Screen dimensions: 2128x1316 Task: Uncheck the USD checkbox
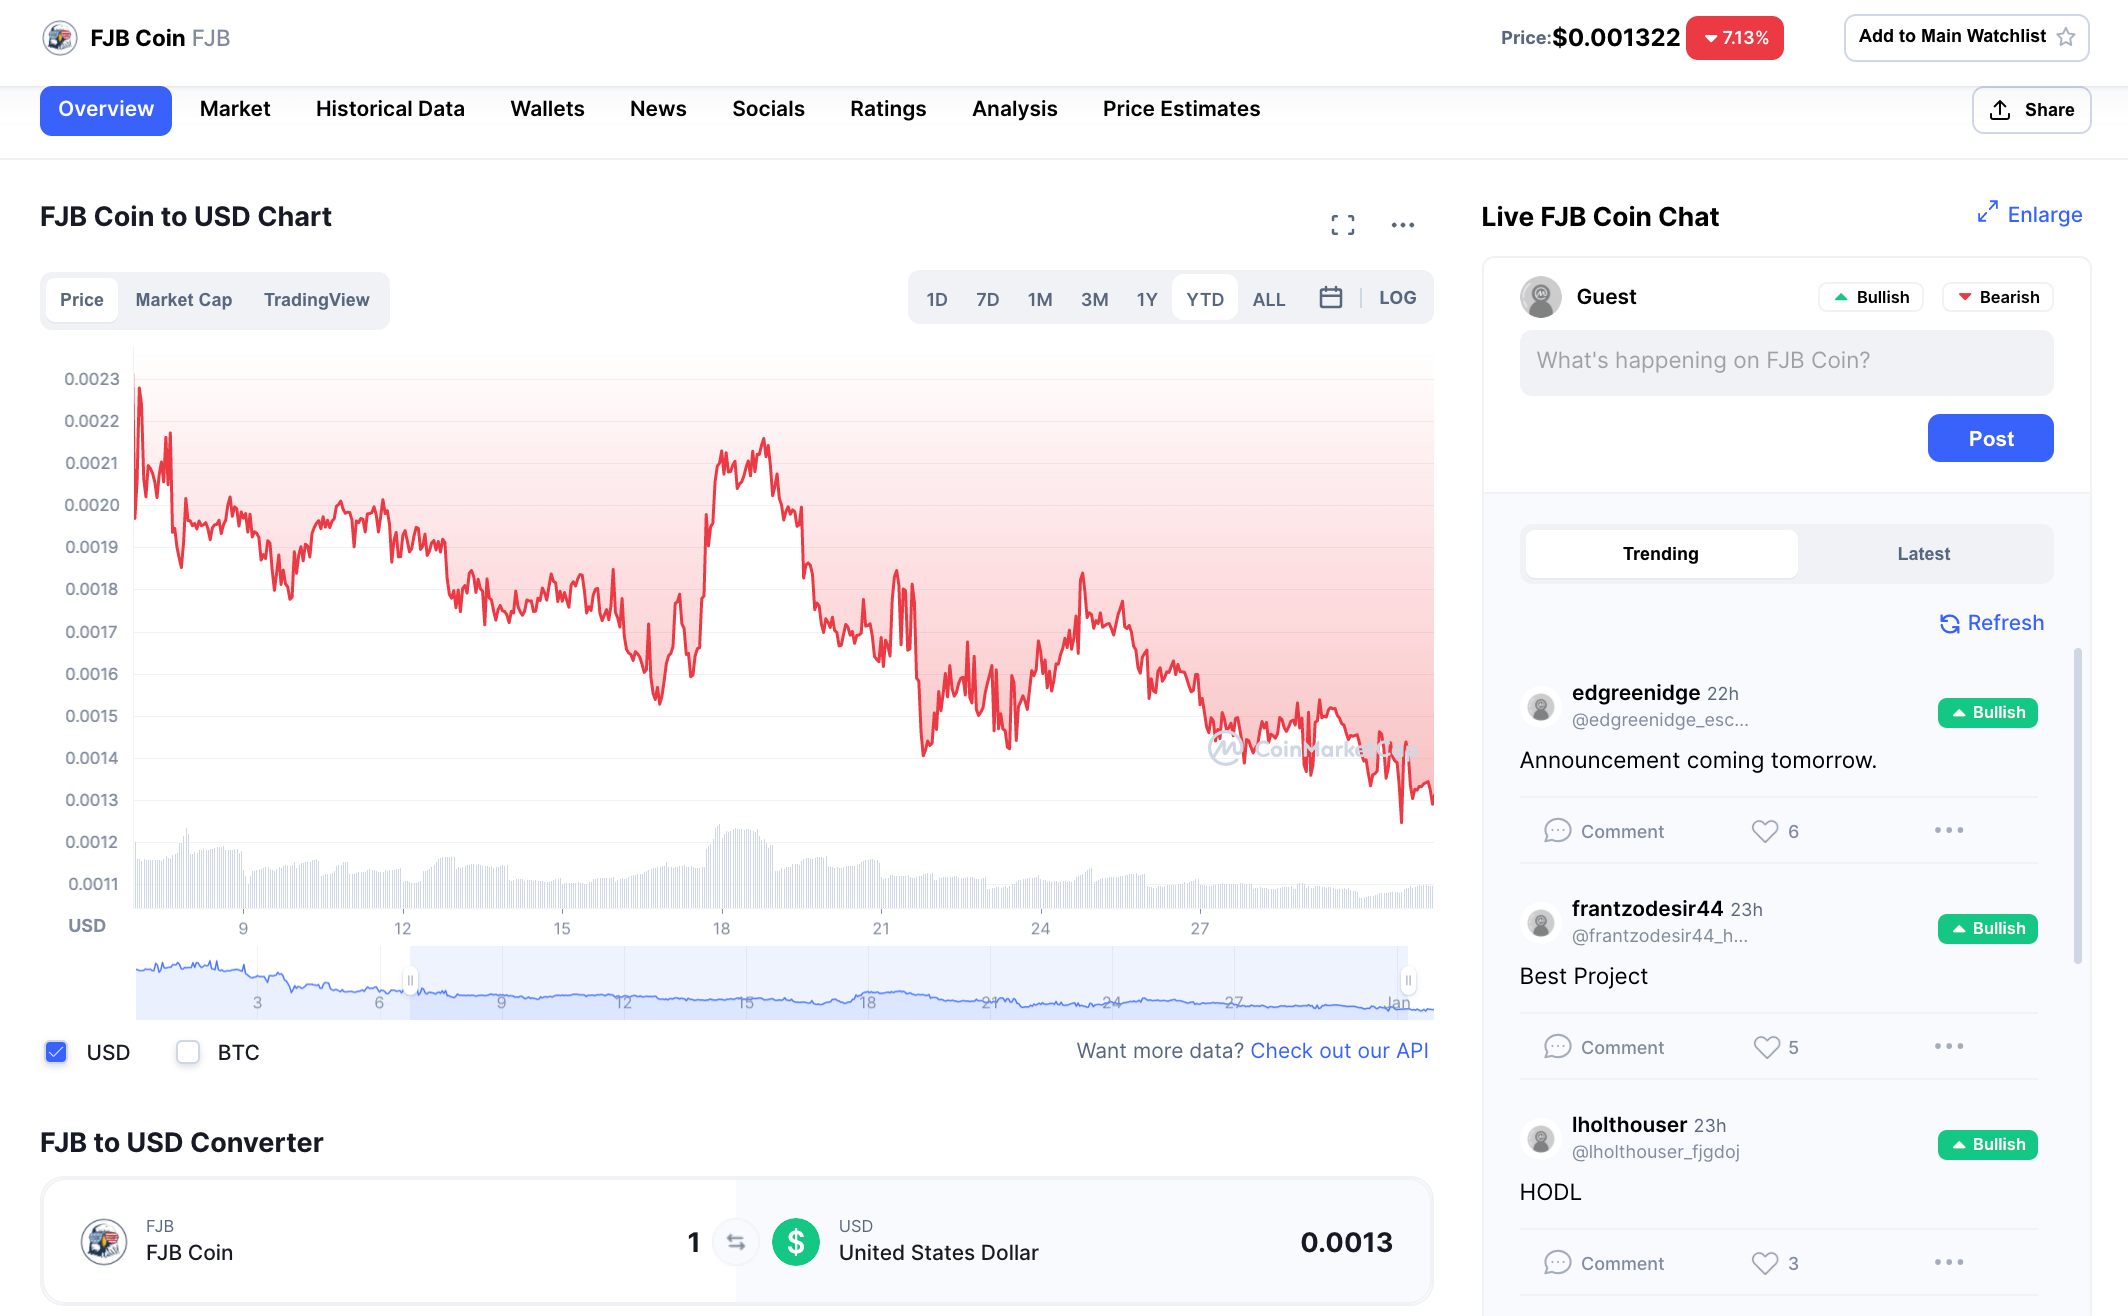pos(56,1052)
